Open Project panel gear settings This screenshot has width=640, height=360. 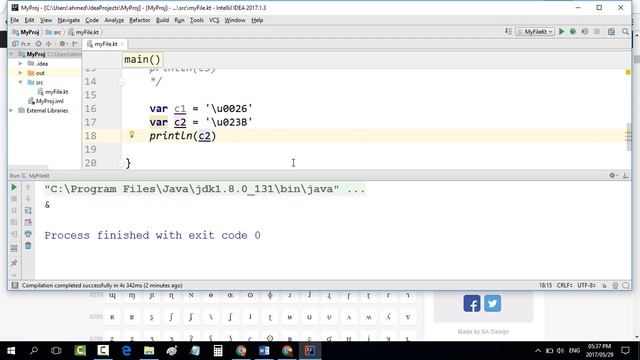pyautogui.click(x=63, y=44)
